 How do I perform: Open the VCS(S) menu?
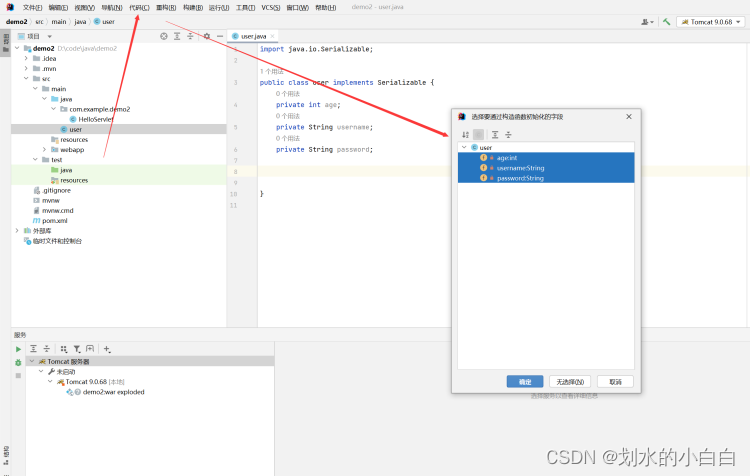point(271,8)
